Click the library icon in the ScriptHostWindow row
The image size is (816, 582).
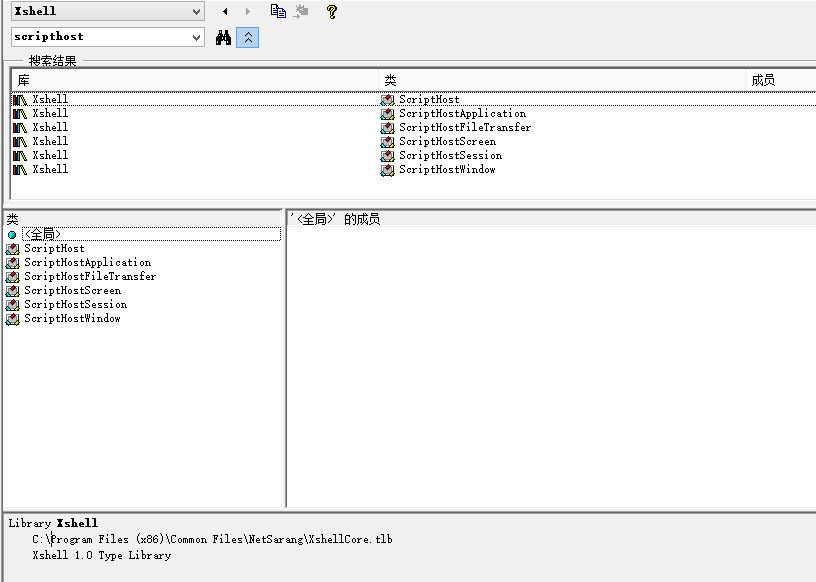tap(20, 170)
